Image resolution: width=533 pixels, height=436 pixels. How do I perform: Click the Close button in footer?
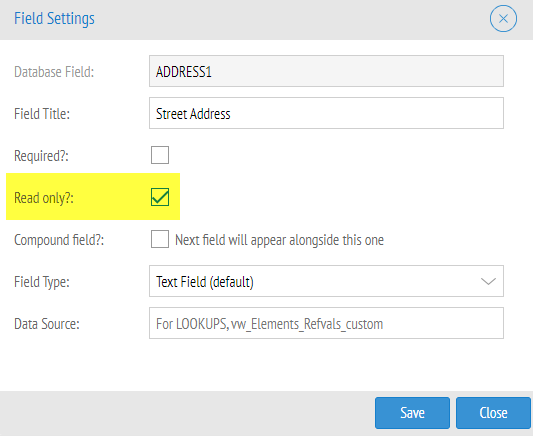(493, 413)
